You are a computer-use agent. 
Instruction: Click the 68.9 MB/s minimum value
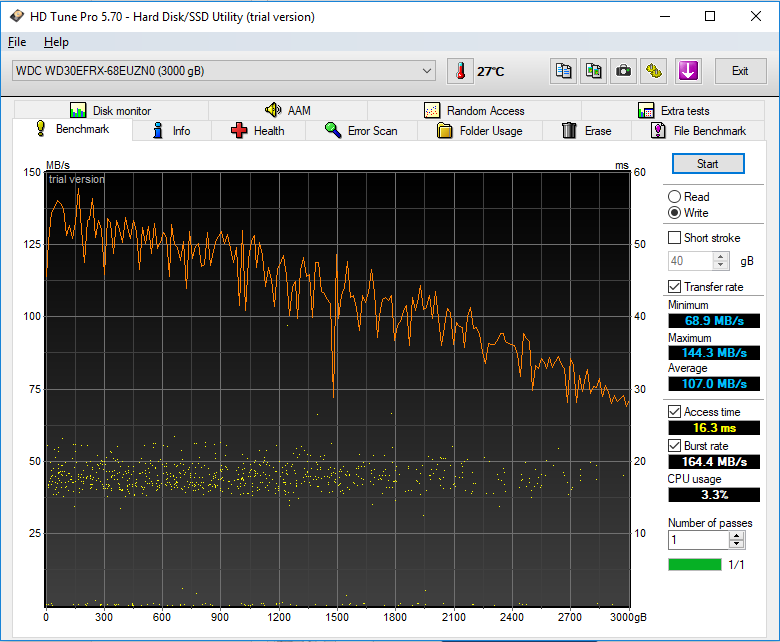pyautogui.click(x=714, y=321)
